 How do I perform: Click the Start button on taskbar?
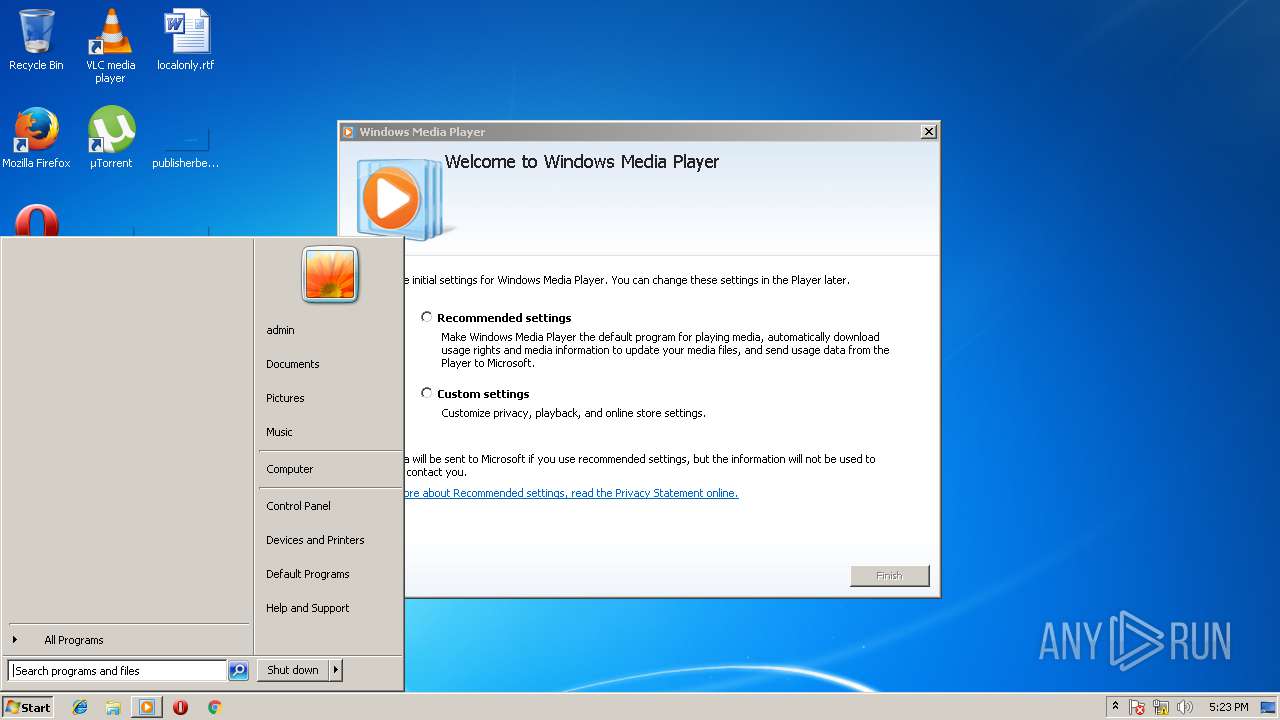click(28, 707)
